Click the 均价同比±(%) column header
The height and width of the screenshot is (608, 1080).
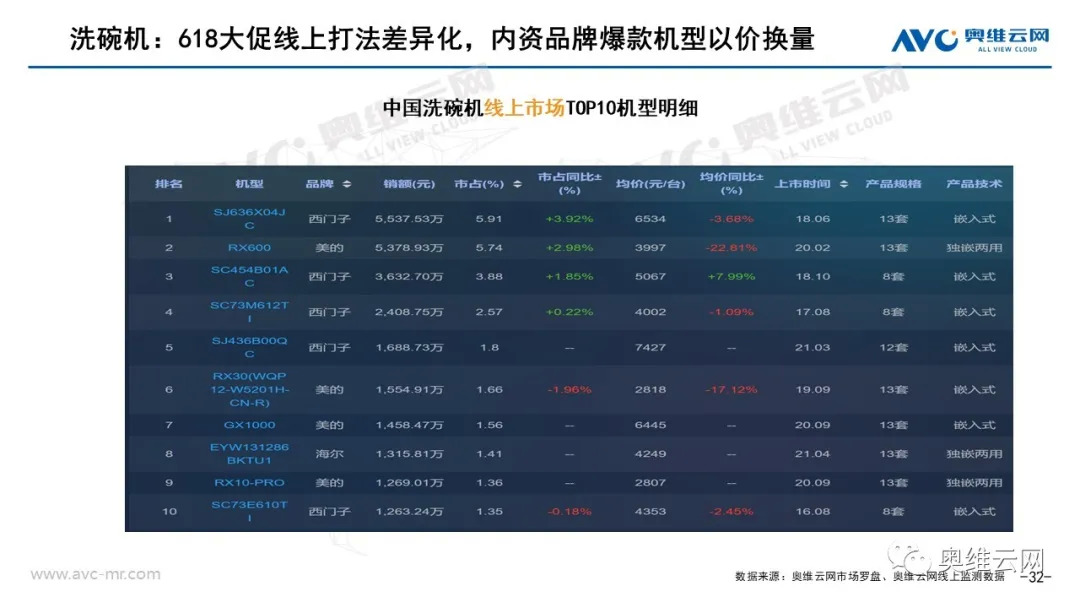tap(731, 184)
